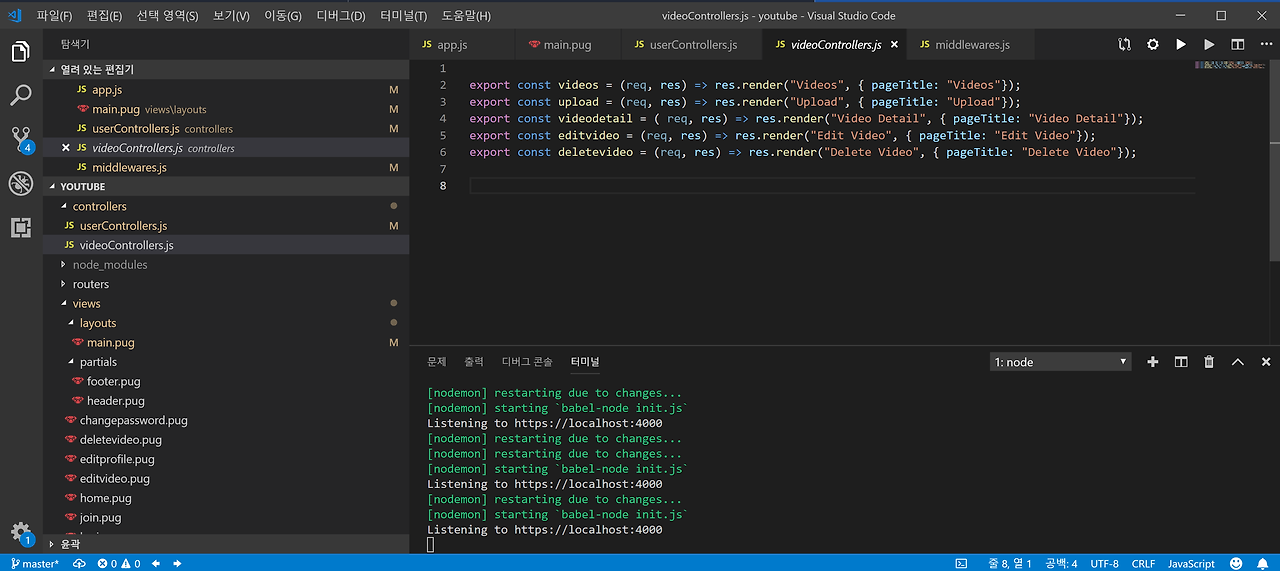Open the 1: node terminal dropdown

coord(1060,362)
